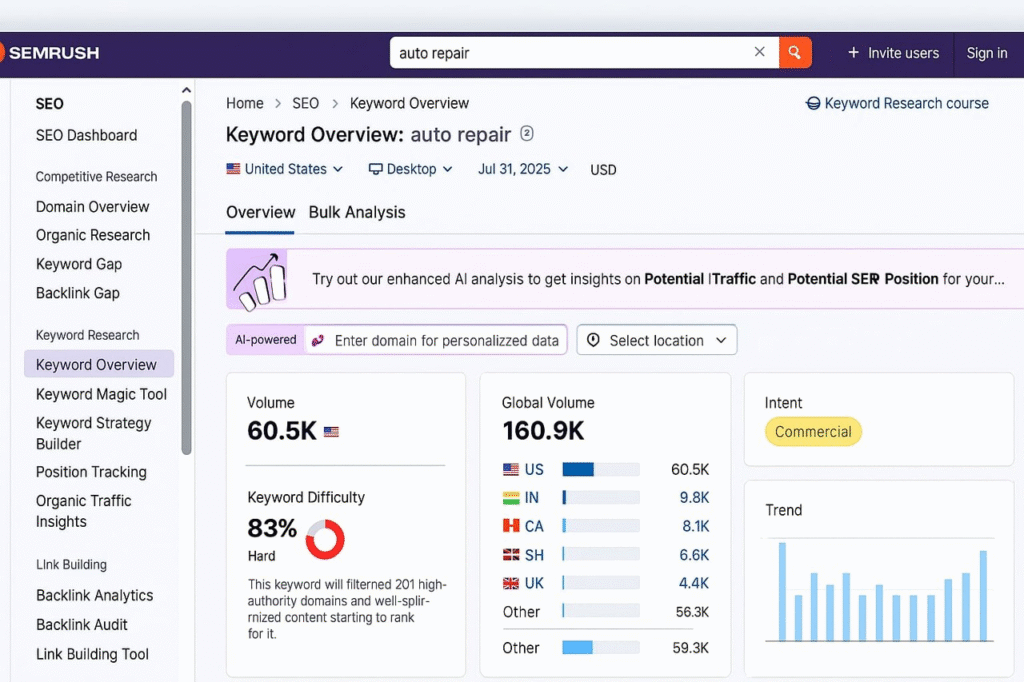This screenshot has height=682, width=1024.
Task: Click the location pin icon in Select location
Action: [x=593, y=340]
